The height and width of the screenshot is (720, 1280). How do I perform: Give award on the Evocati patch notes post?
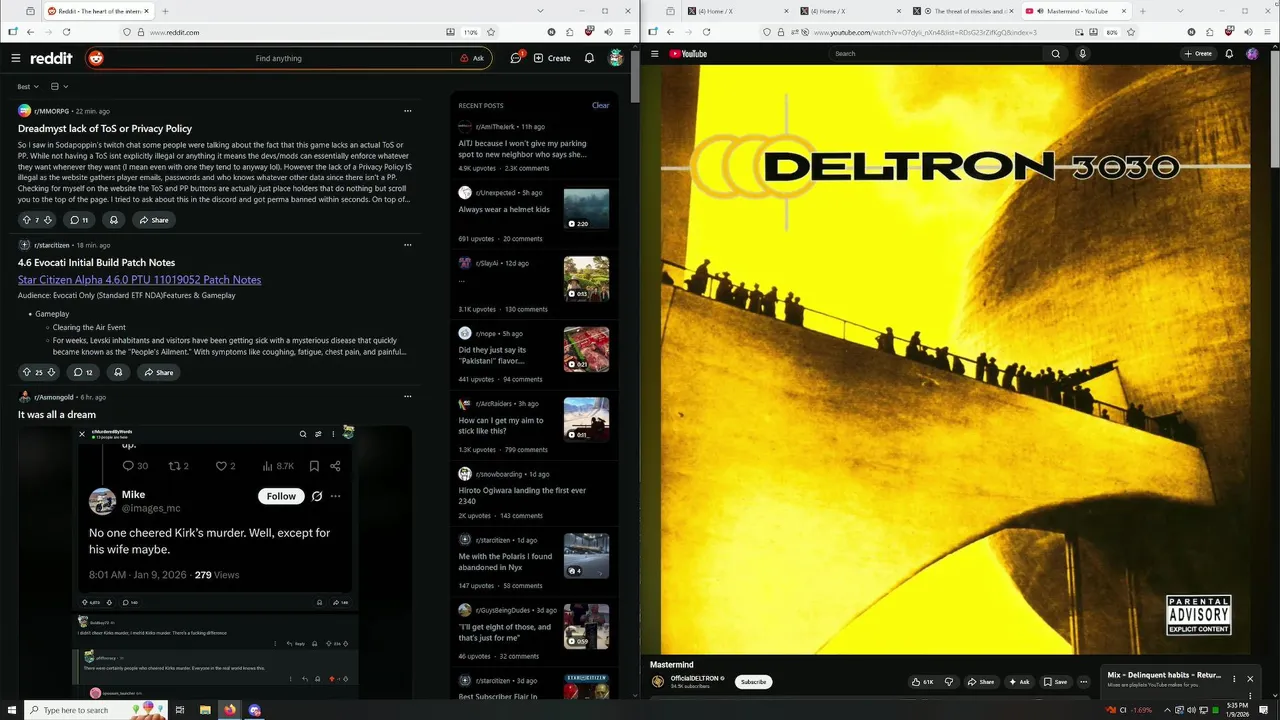tap(118, 372)
